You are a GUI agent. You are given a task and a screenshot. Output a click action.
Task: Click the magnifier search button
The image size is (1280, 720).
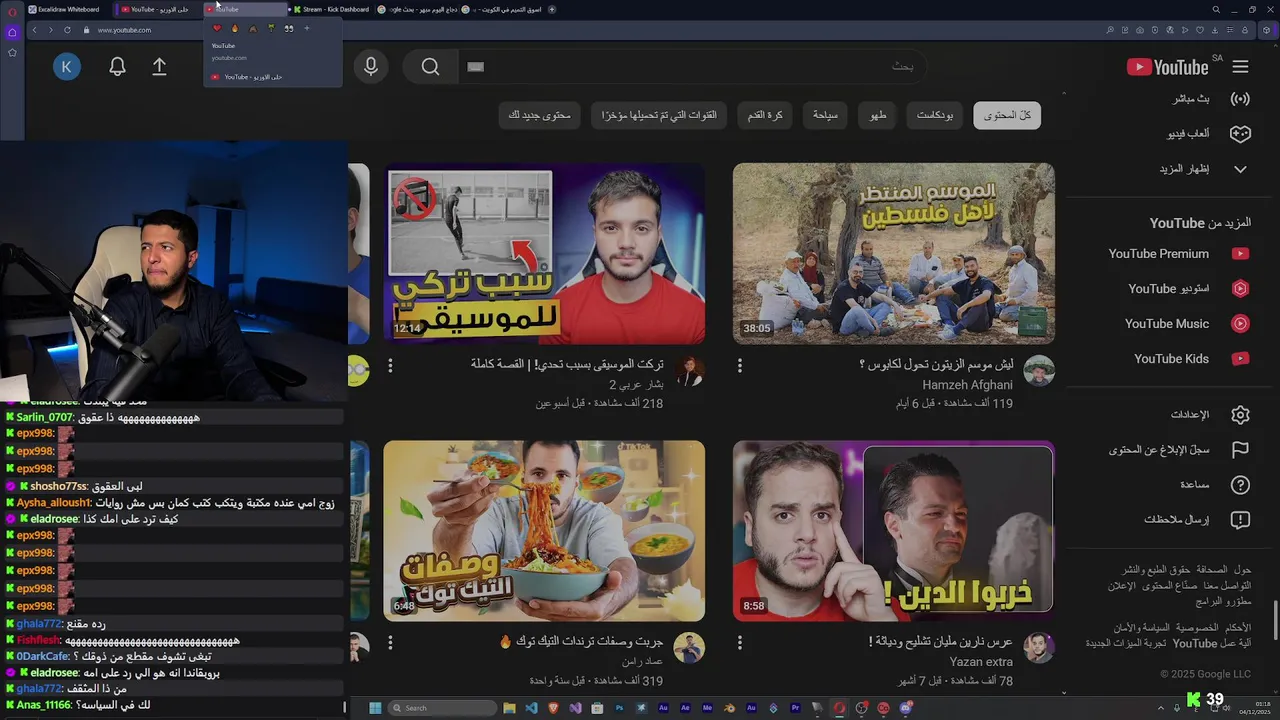(x=430, y=67)
